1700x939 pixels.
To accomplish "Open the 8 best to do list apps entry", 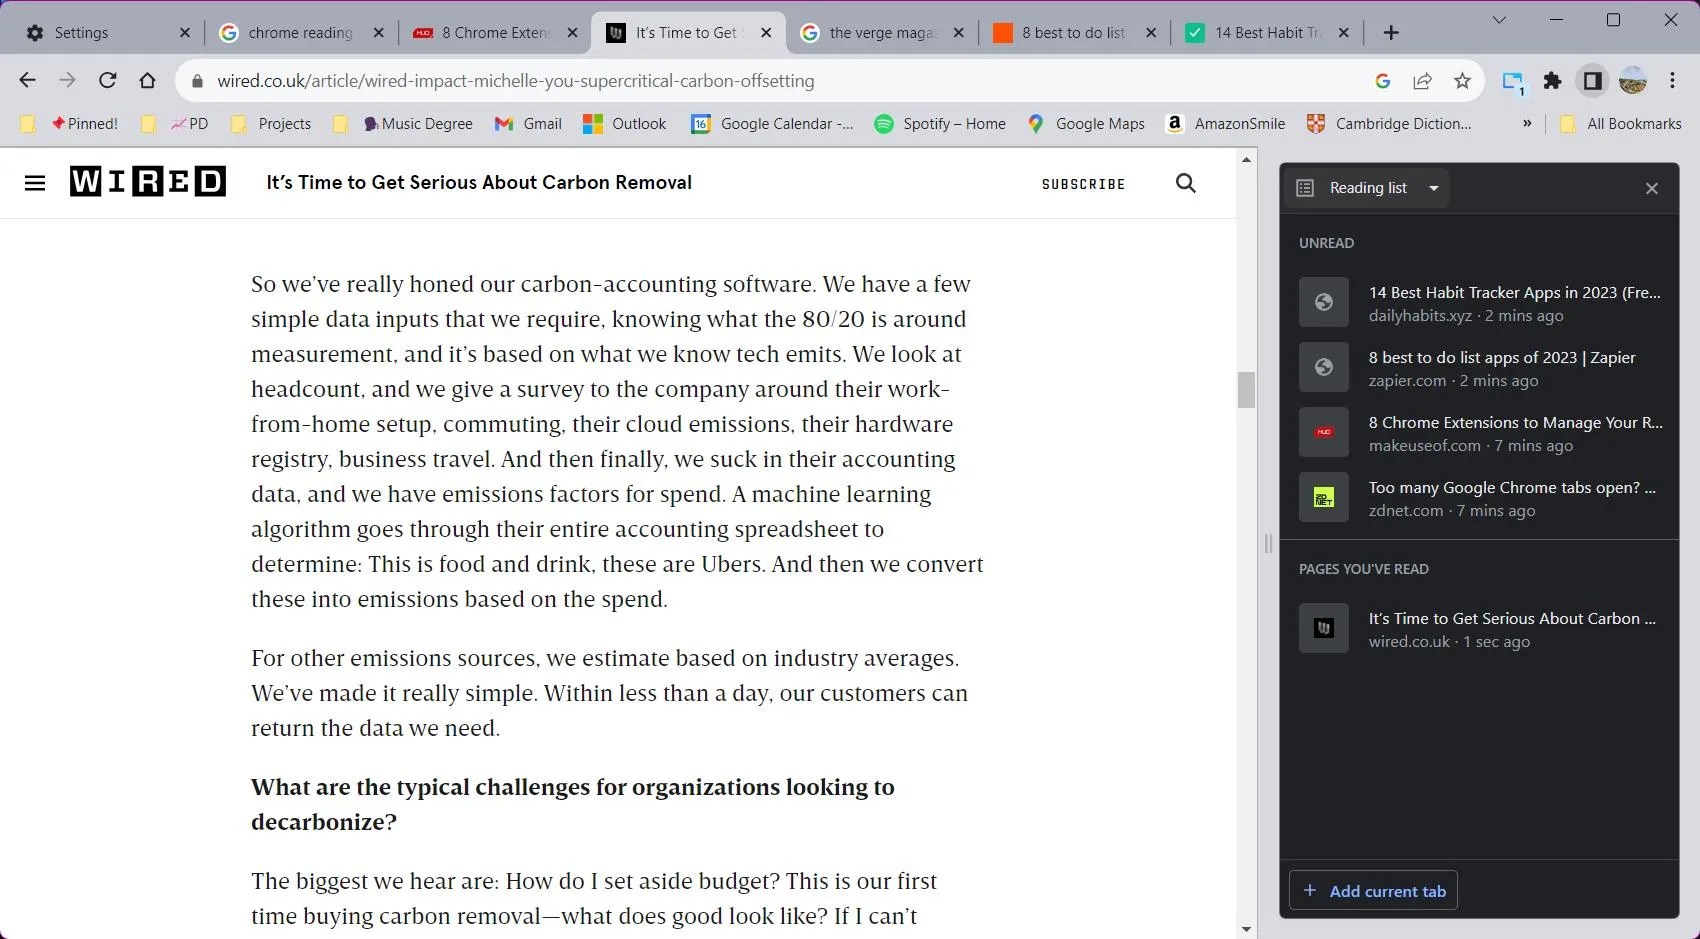I will [1502, 368].
